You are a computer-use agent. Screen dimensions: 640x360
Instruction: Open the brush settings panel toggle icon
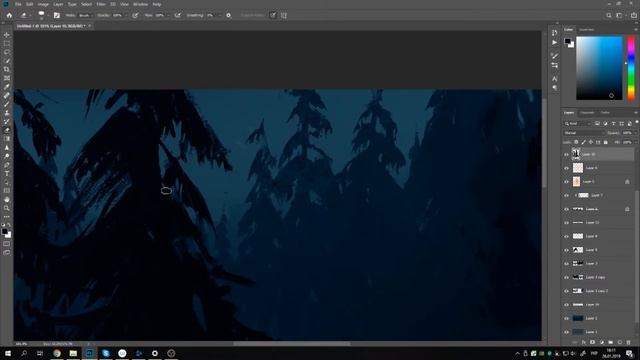57,15
